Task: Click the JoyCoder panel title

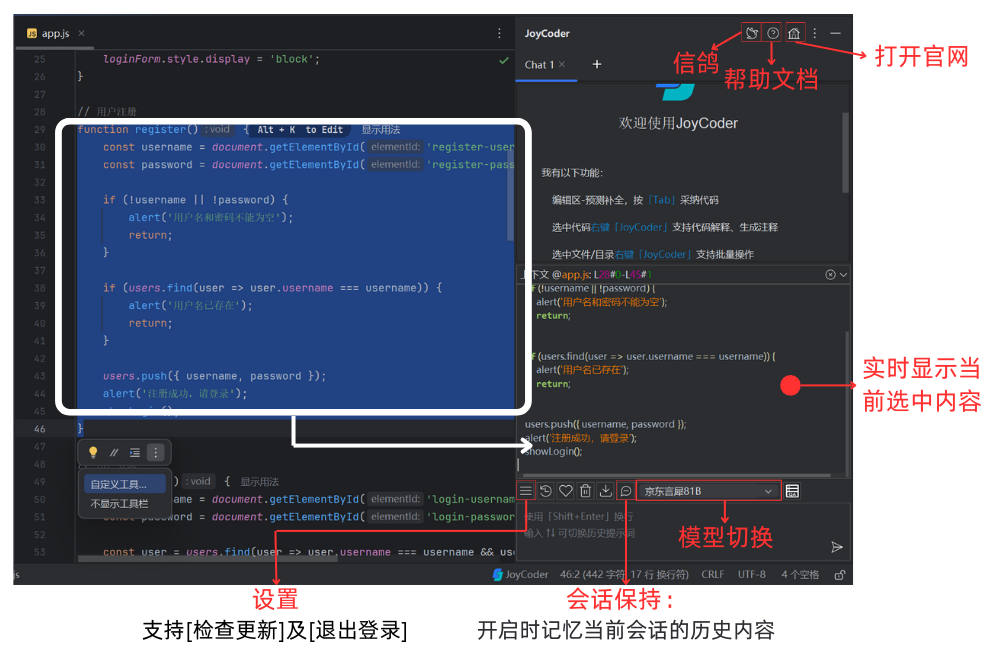Action: 547,33
